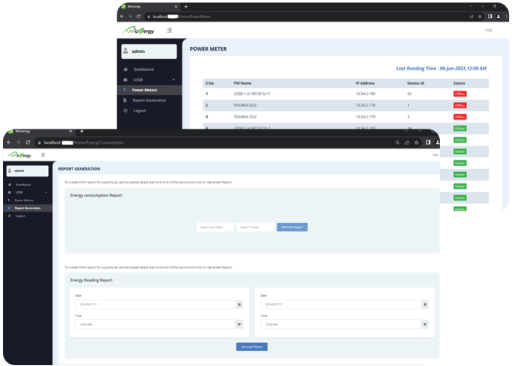This screenshot has width=512, height=366.
Task: Expand USSB chevron in Power Meter window sidebar
Action: [x=174, y=80]
